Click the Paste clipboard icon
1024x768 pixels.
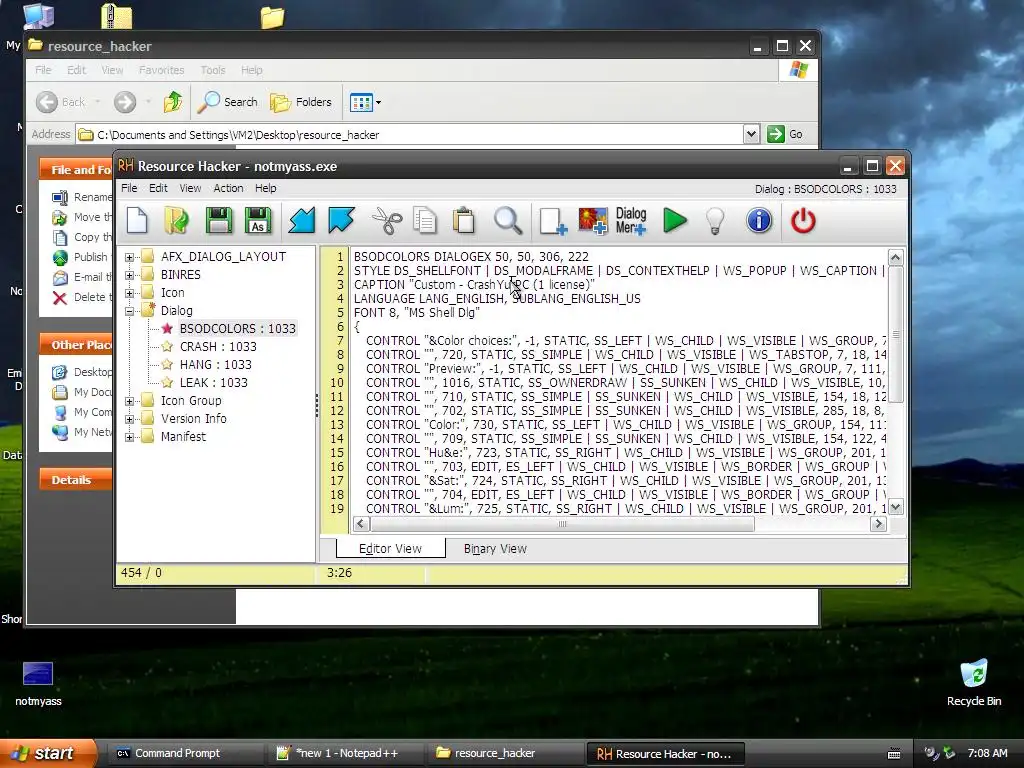point(464,220)
